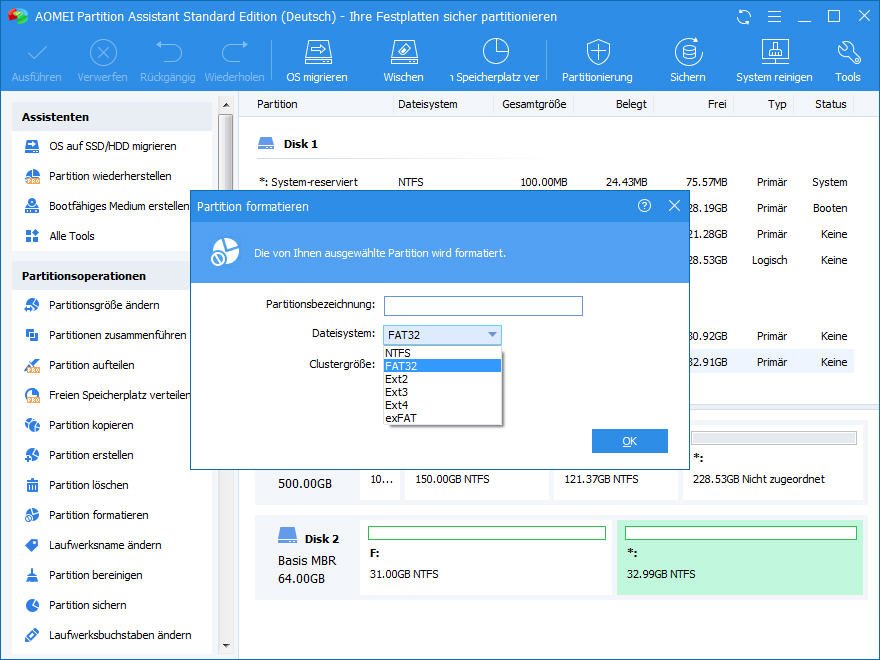Open the hamburger menu in the title bar

tap(774, 17)
